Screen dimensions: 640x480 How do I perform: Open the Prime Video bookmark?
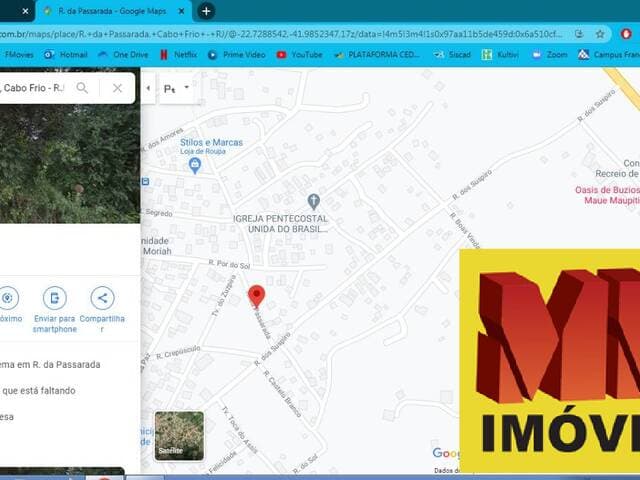(x=237, y=55)
